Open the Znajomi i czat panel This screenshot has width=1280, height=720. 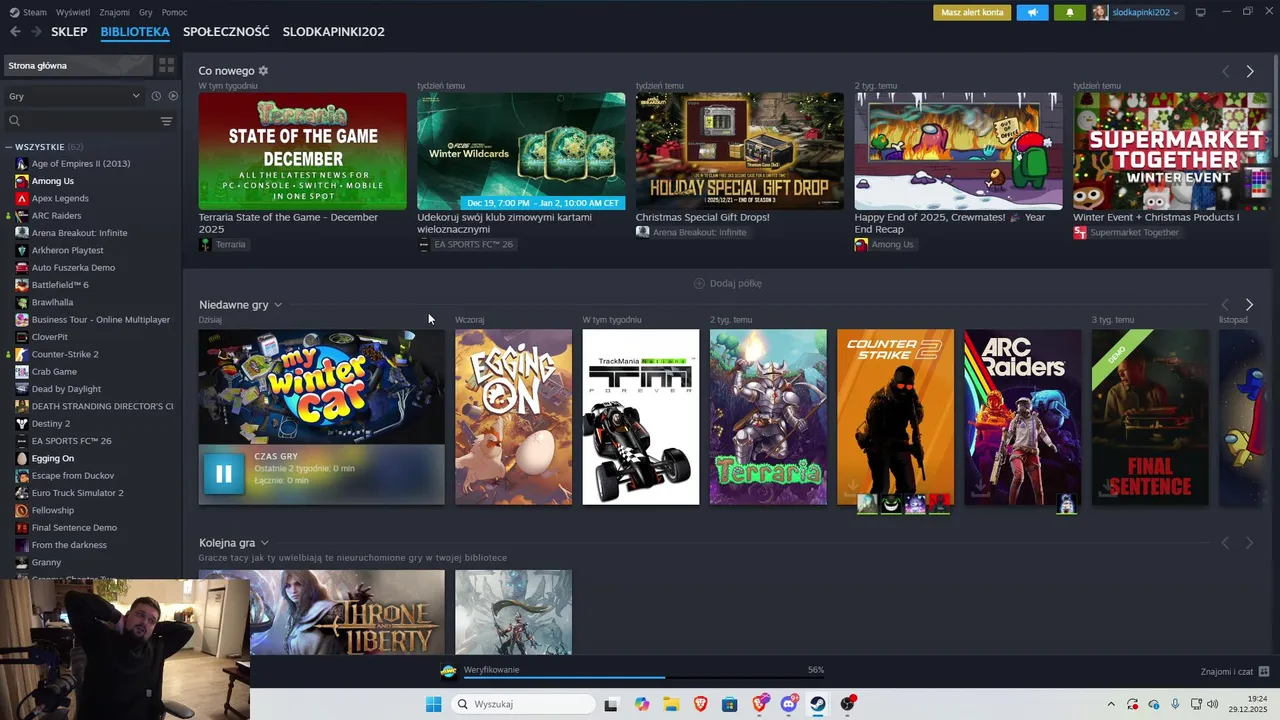click(x=1235, y=672)
